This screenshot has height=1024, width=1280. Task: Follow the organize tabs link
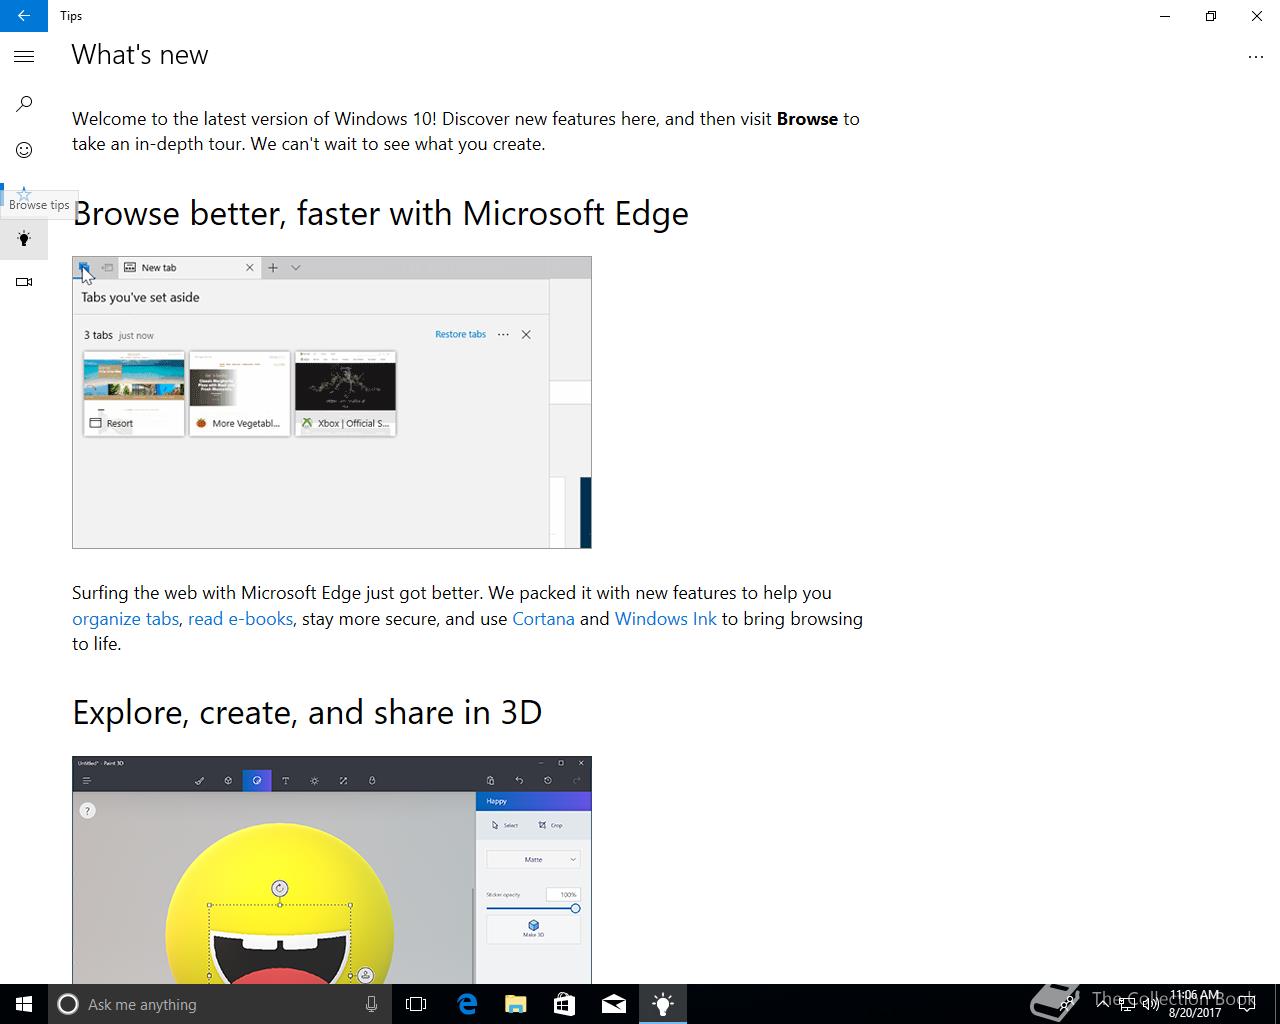(125, 619)
